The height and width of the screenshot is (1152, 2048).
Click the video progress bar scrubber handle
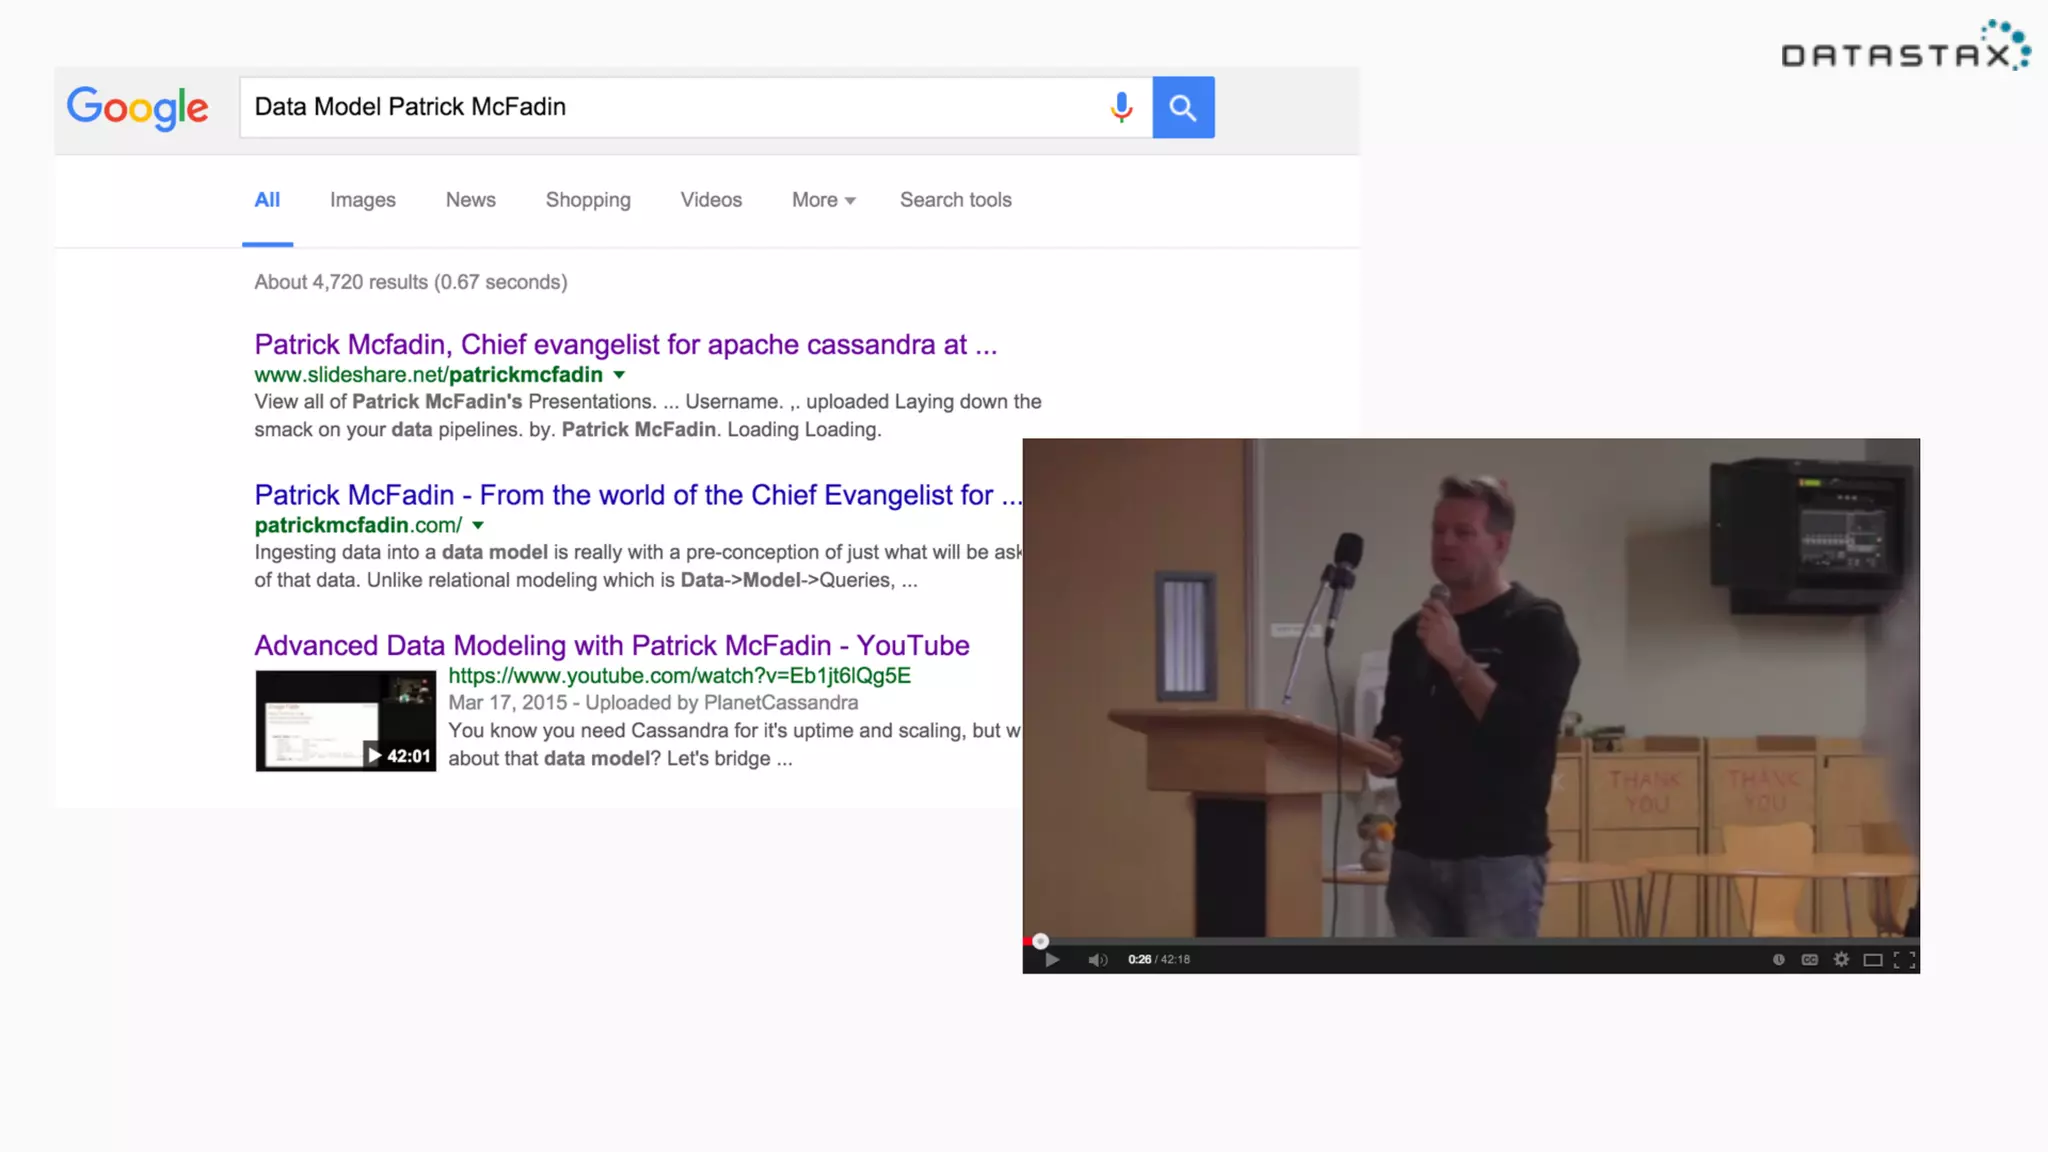click(1040, 941)
